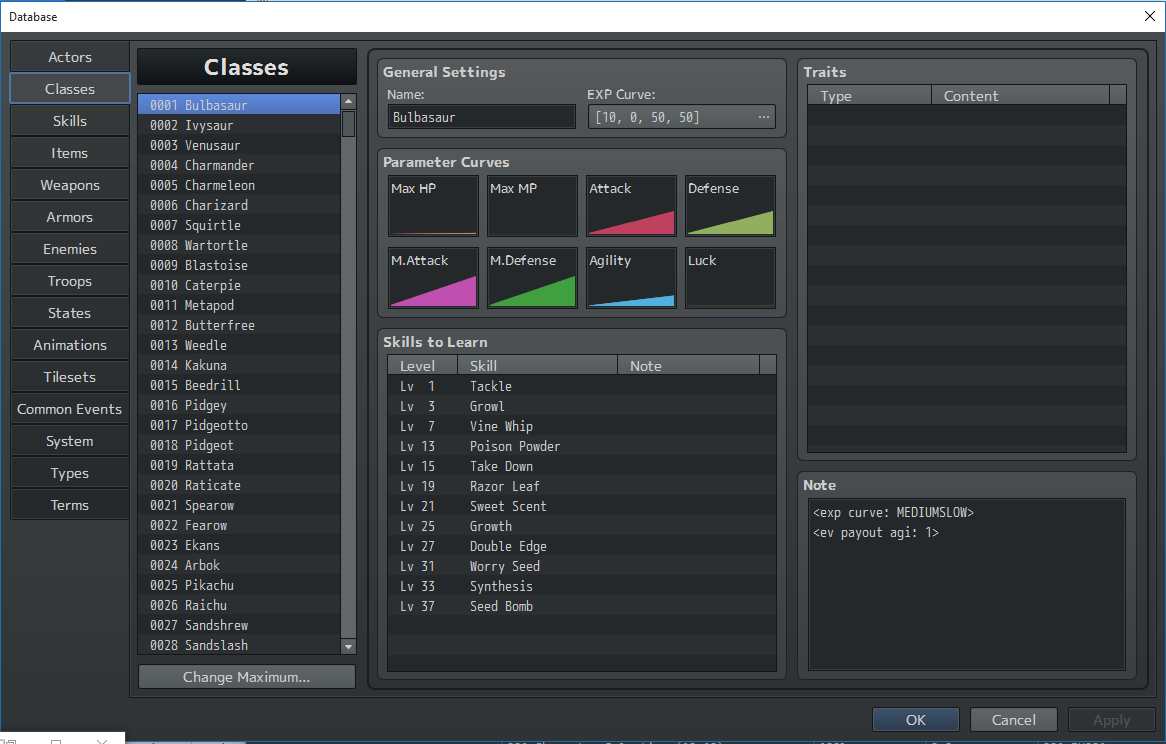Select the Lv 3 Growl skill row
Viewport: 1166px width, 744px height.
click(582, 406)
